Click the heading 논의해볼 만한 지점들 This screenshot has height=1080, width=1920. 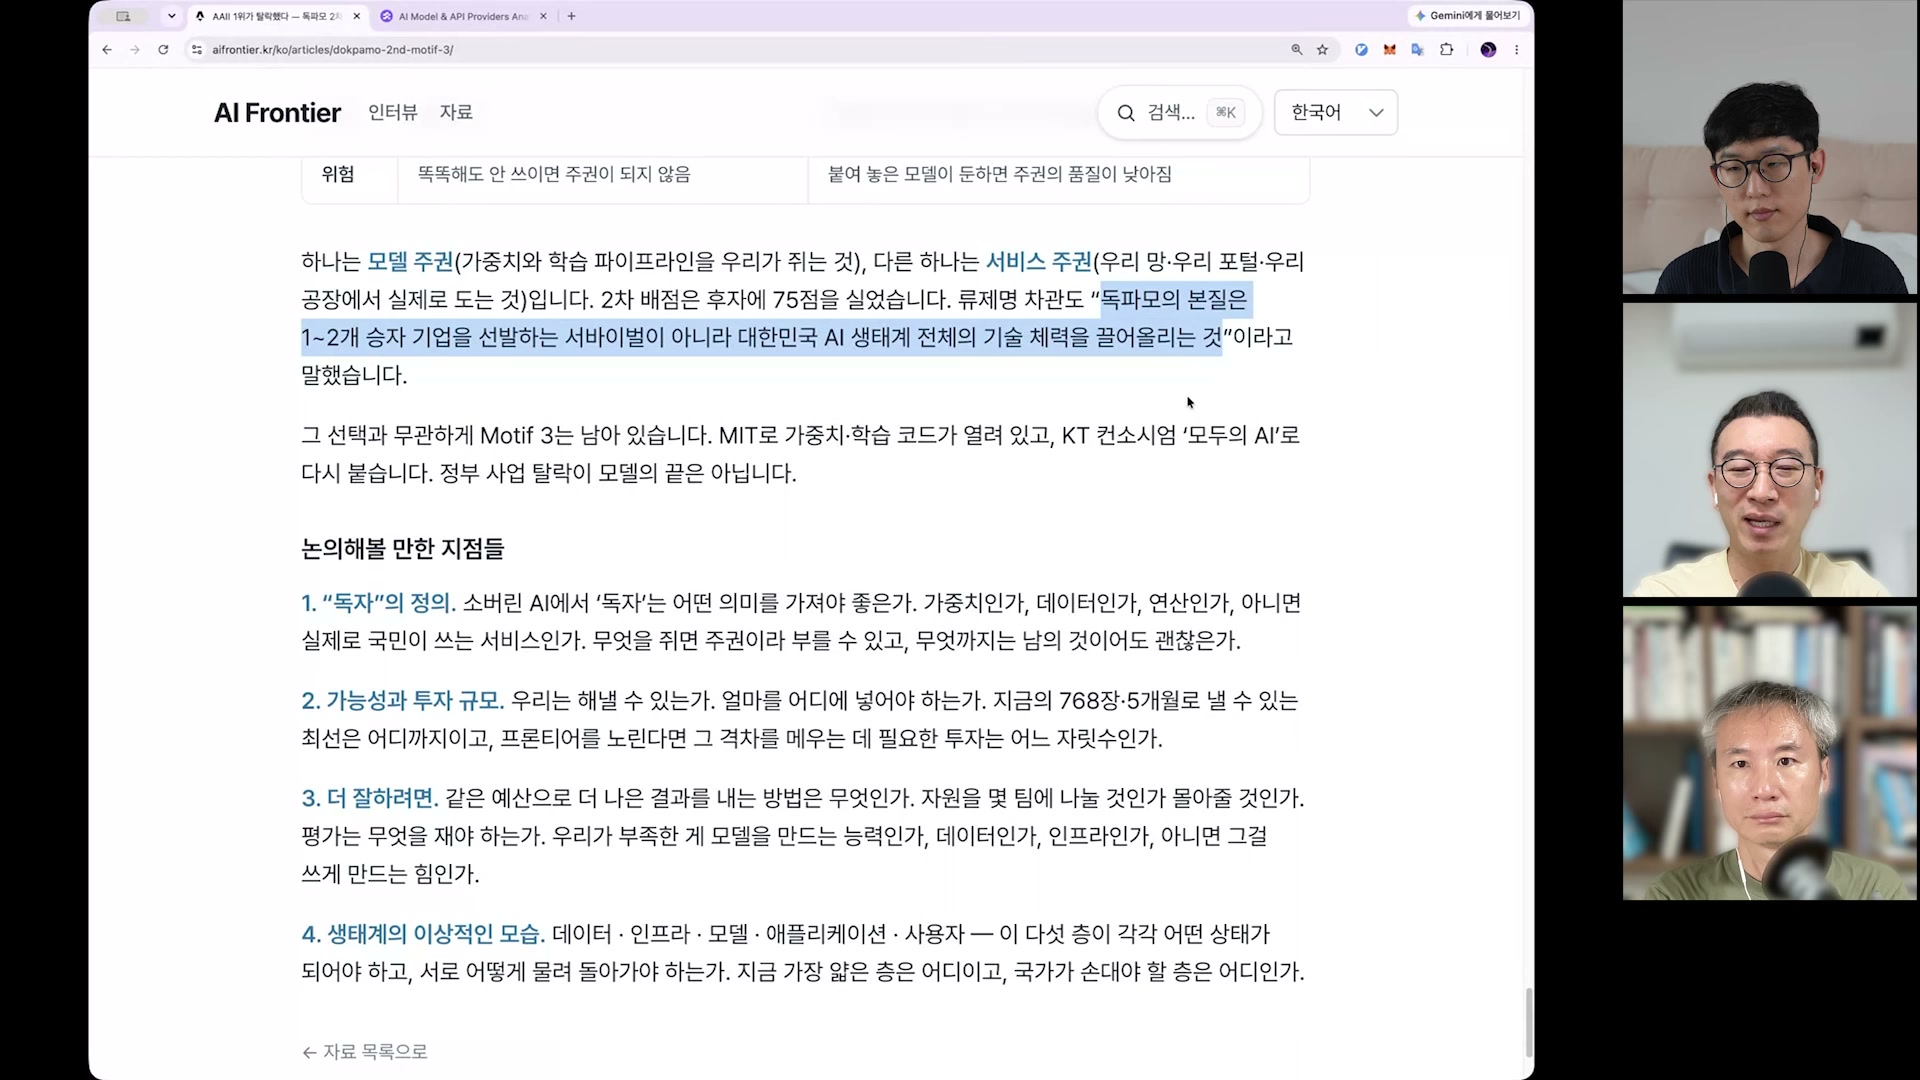click(402, 549)
